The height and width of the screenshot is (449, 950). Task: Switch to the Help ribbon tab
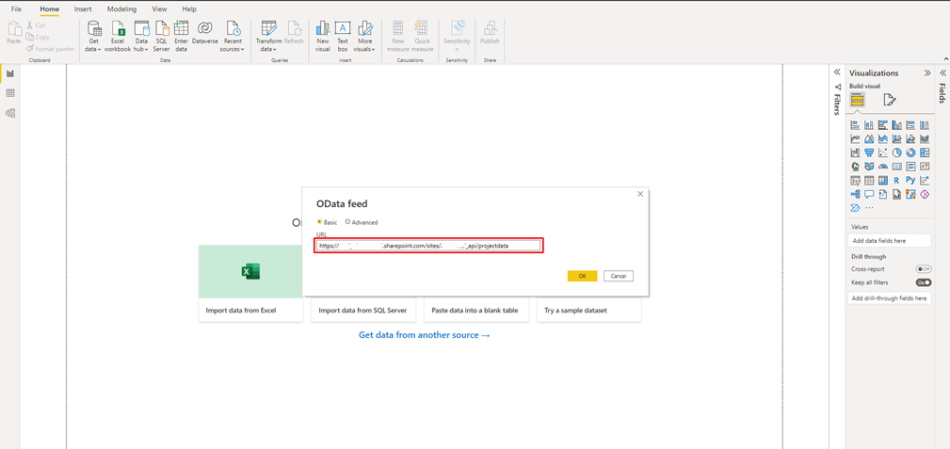[x=189, y=9]
